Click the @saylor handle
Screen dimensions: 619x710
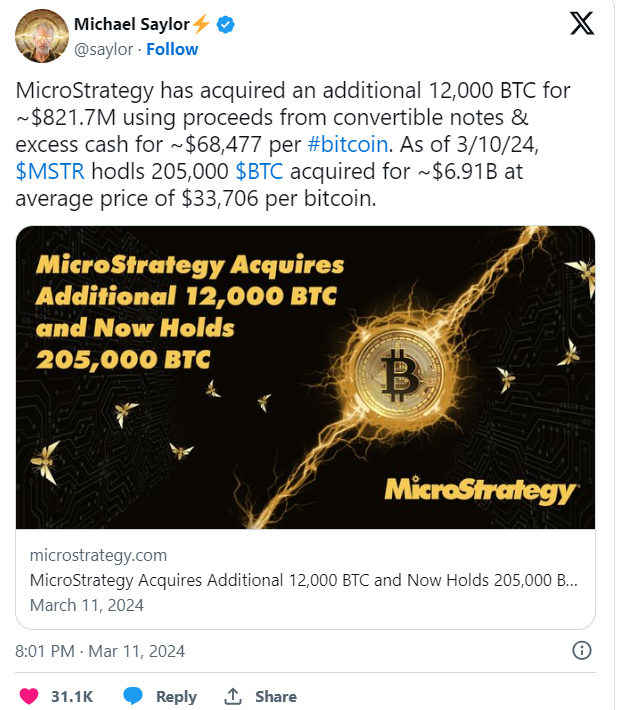click(104, 49)
